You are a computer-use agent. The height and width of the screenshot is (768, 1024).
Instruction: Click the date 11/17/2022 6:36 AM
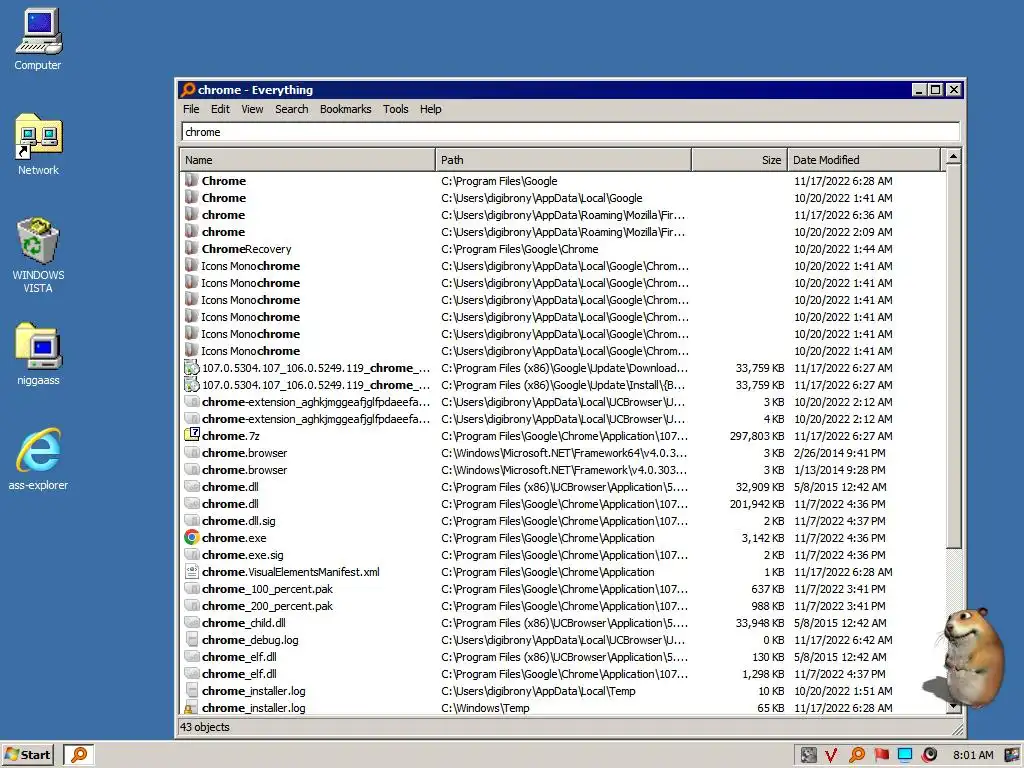tap(843, 215)
